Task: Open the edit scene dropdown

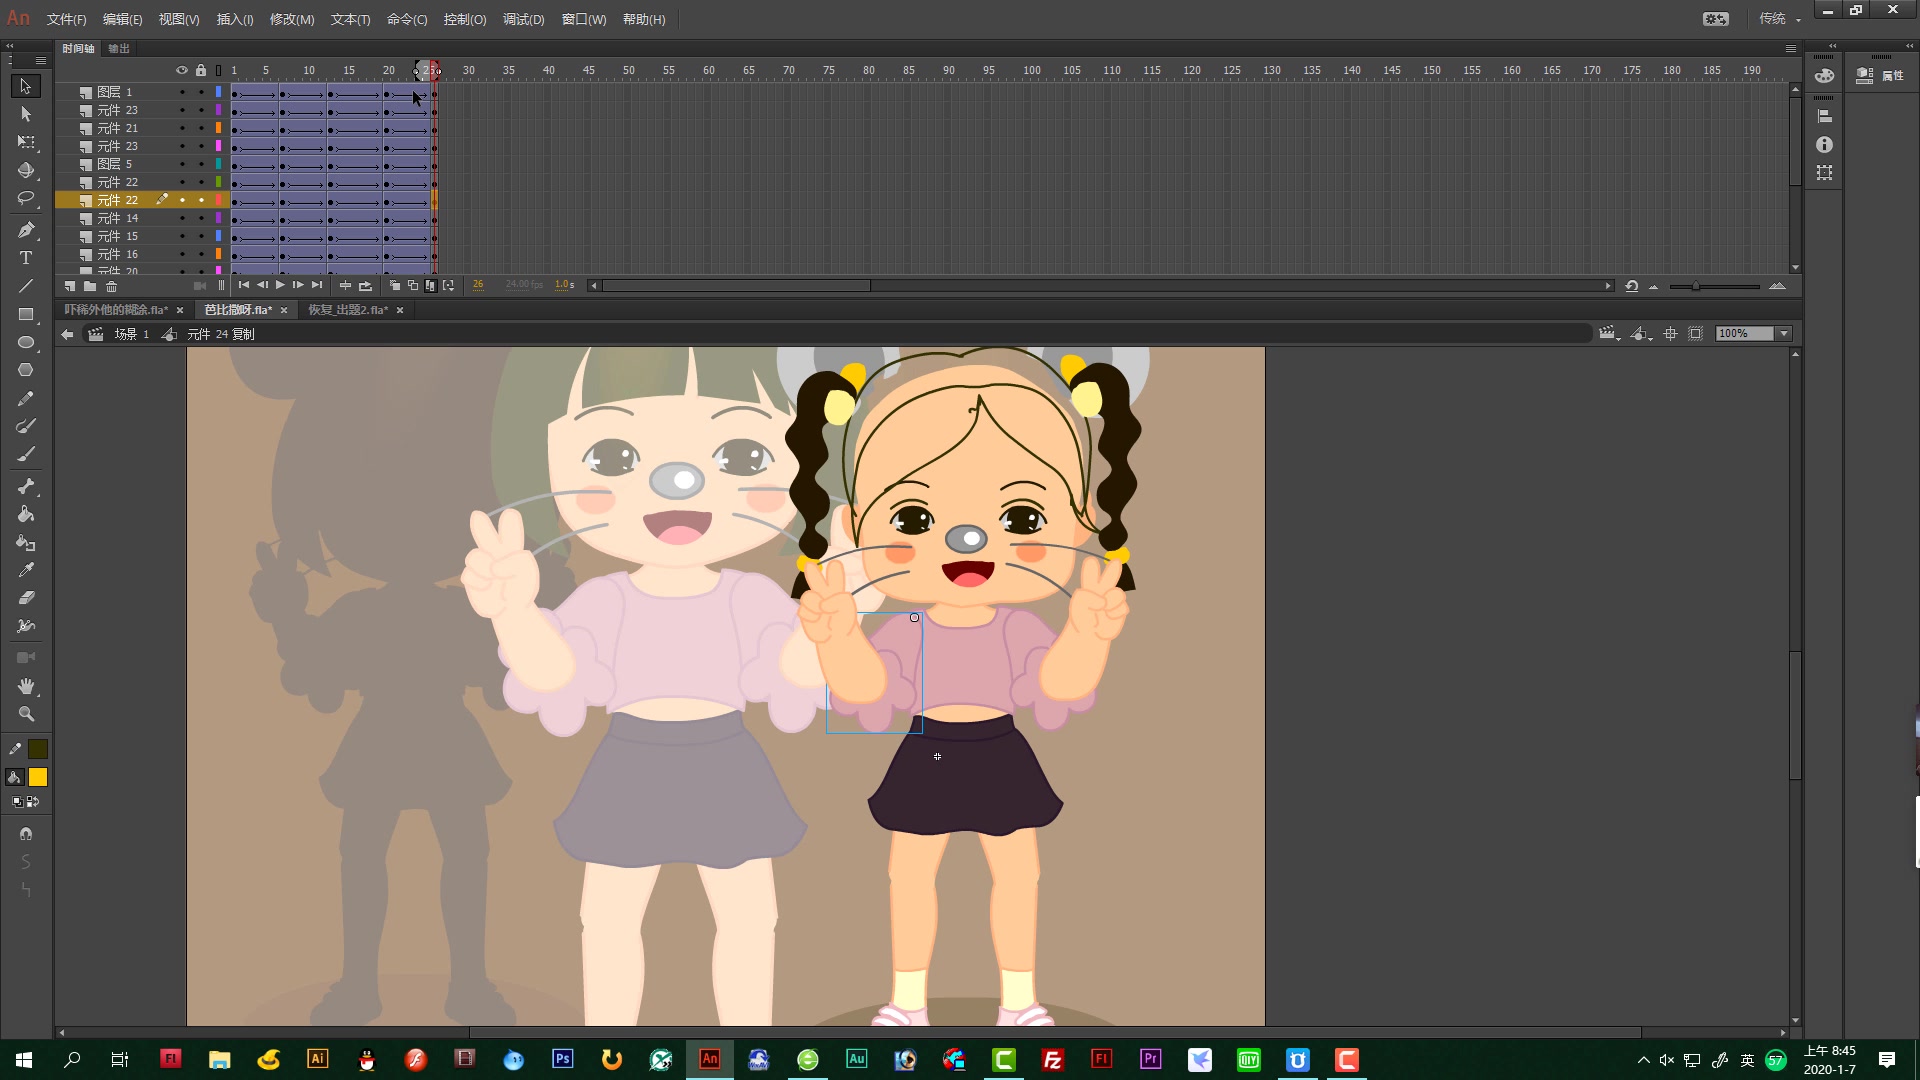Action: click(1608, 334)
